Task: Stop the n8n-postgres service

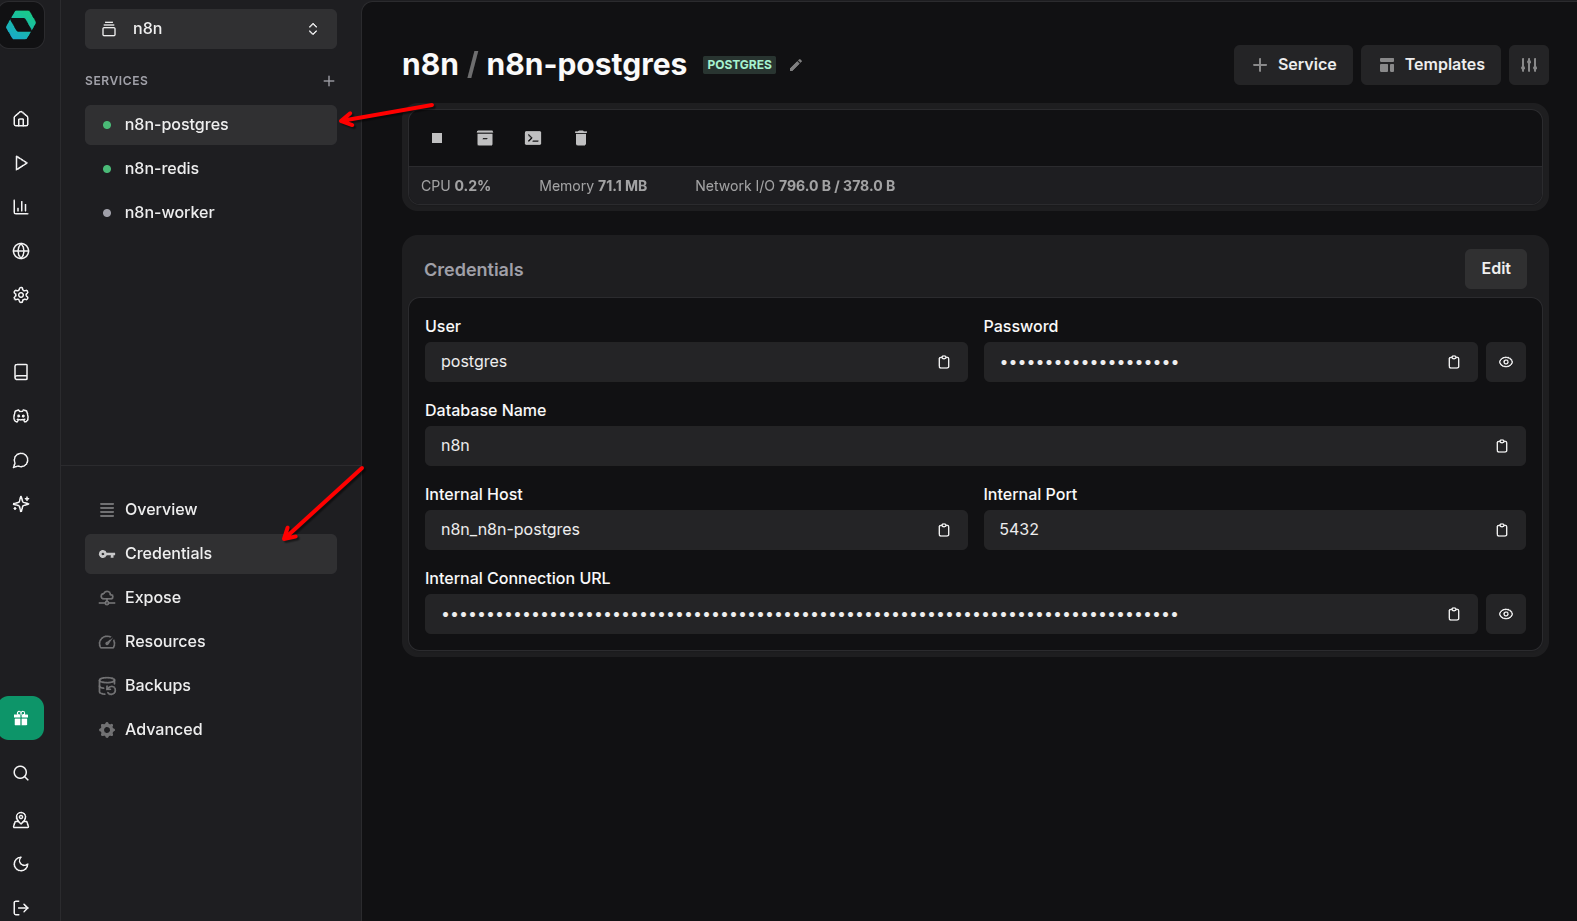Action: coord(437,138)
